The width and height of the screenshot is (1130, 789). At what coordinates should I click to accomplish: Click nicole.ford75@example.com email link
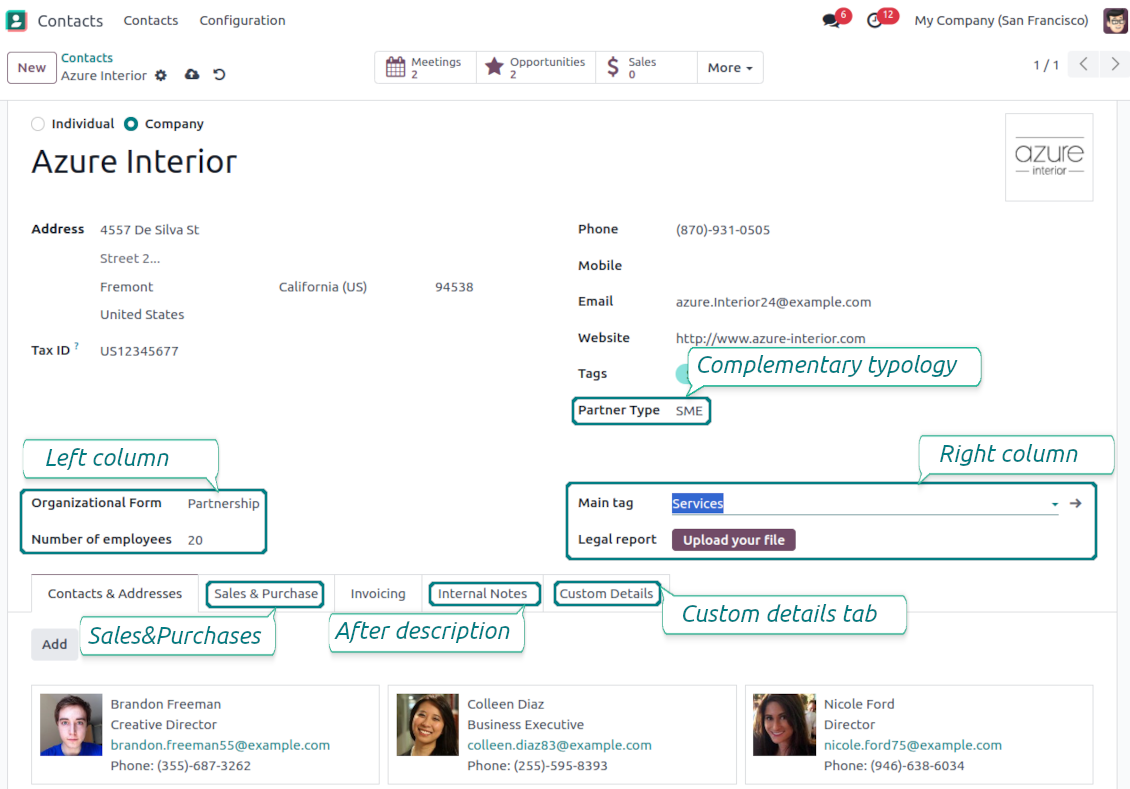coord(912,745)
